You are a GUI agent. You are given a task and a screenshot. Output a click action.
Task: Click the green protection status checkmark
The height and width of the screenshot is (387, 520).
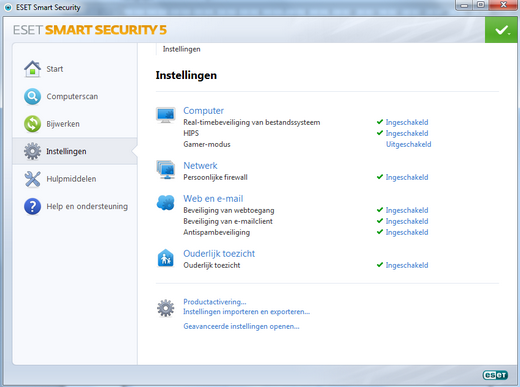[x=501, y=30]
